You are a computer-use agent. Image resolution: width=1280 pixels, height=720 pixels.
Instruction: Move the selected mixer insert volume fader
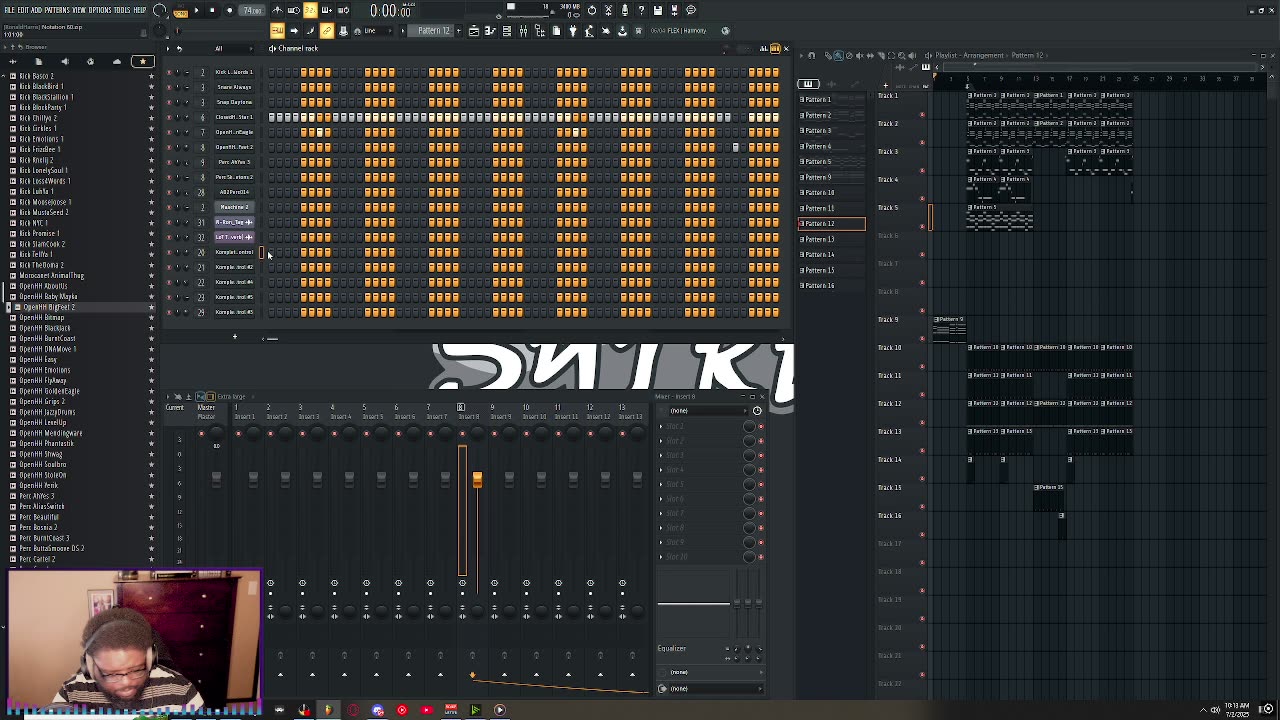point(477,480)
